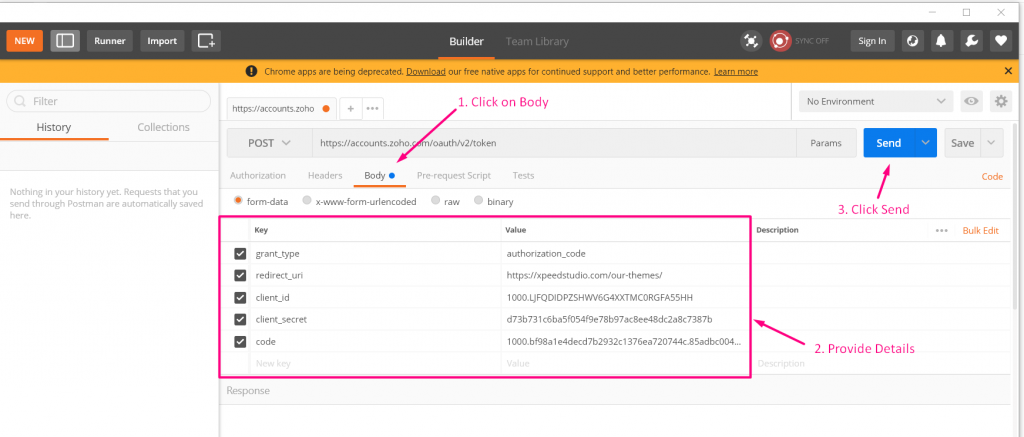Click the SYNC OFF label
The height and width of the screenshot is (437, 1024).
tap(812, 41)
